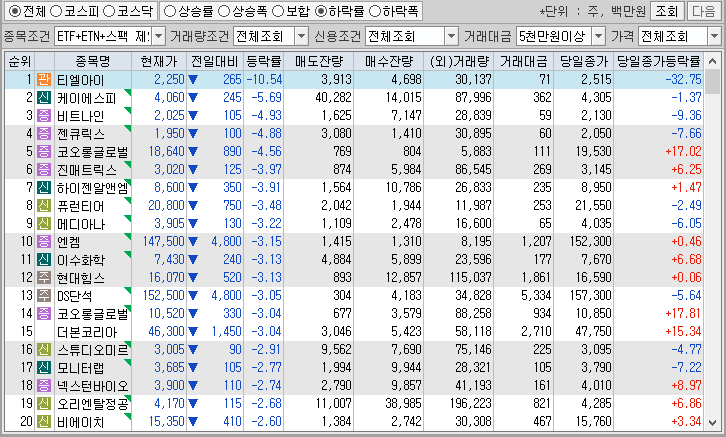Select the 하락폭 radio button
726x437 pixels.
(375, 11)
